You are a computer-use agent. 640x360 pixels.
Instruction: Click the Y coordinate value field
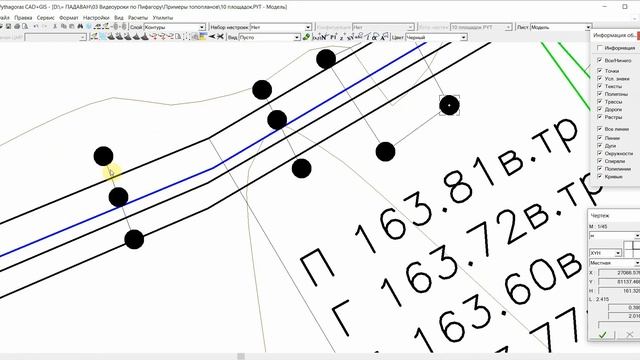click(619, 282)
